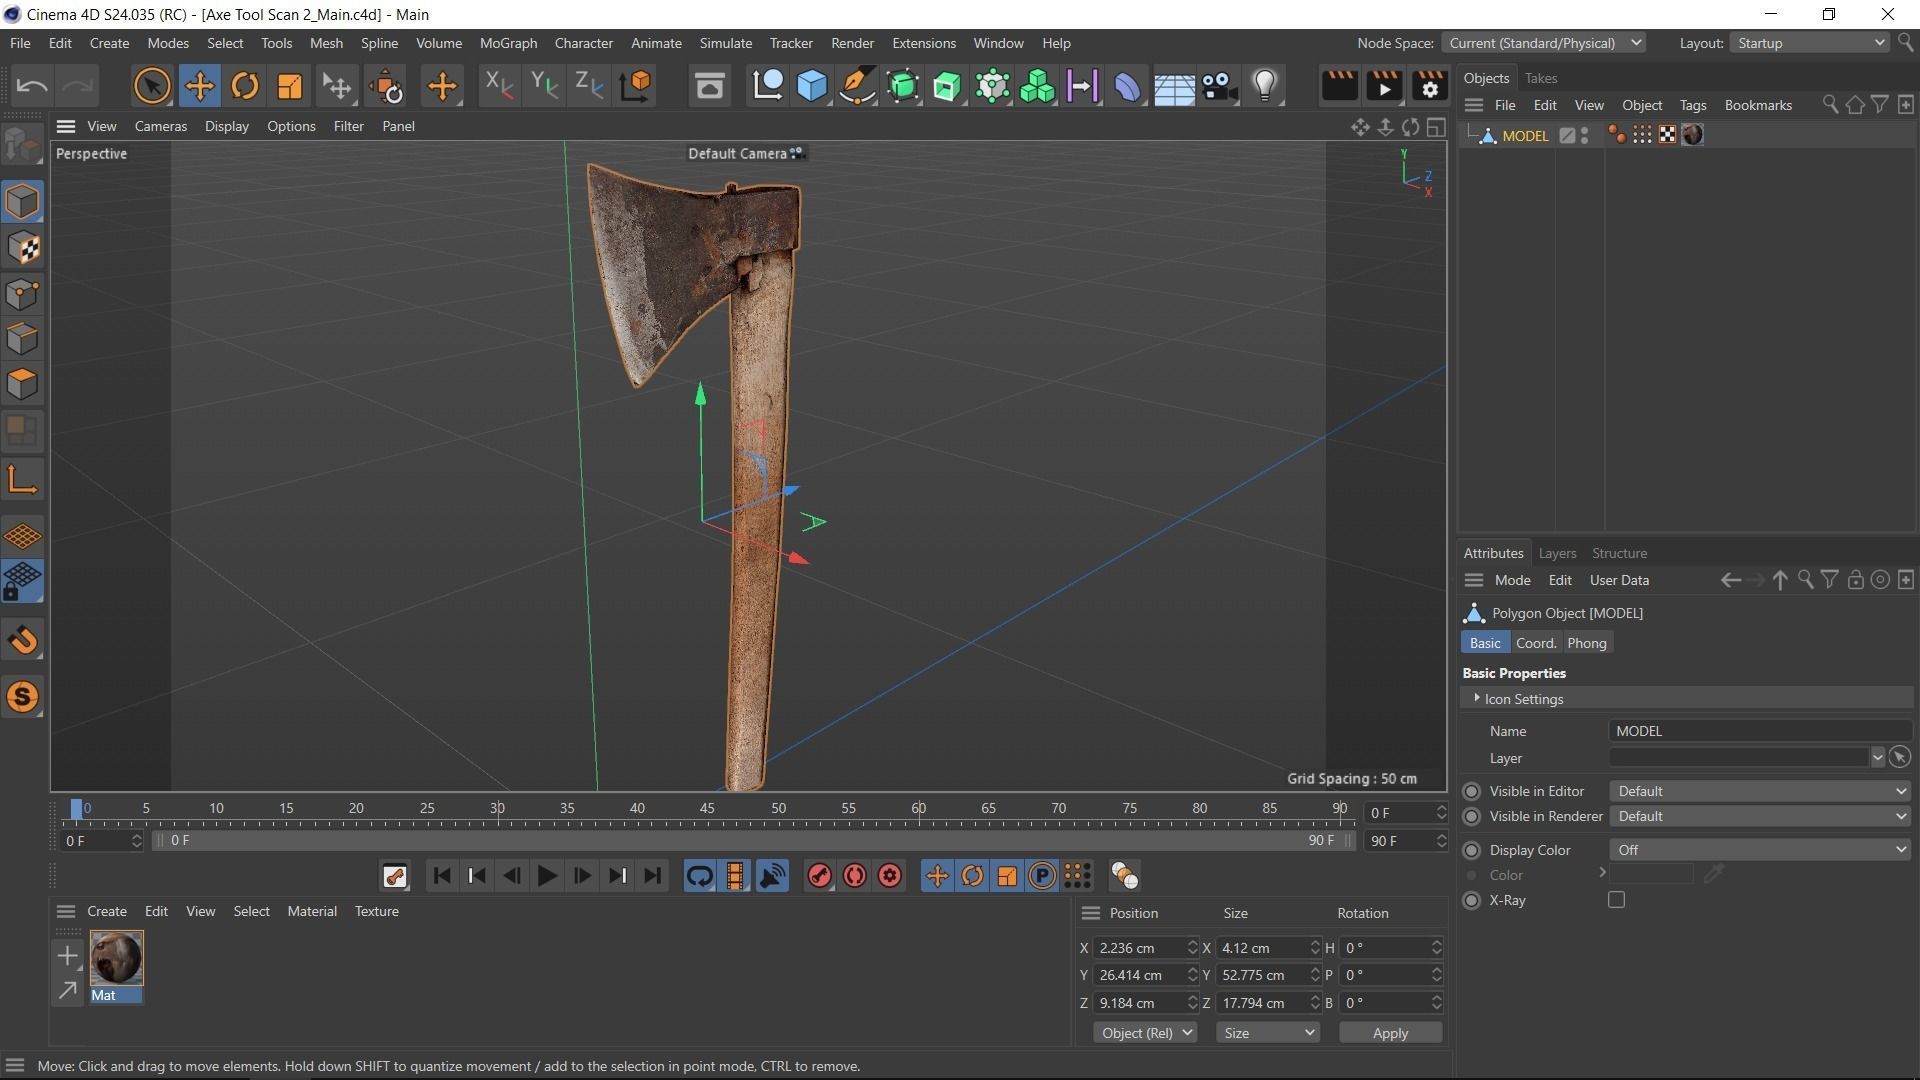
Task: Open the Phong tab button
Action: click(x=1586, y=643)
